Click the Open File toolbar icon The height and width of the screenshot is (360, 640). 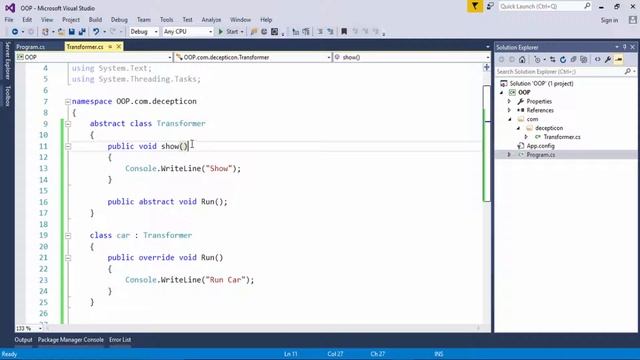tap(61, 31)
